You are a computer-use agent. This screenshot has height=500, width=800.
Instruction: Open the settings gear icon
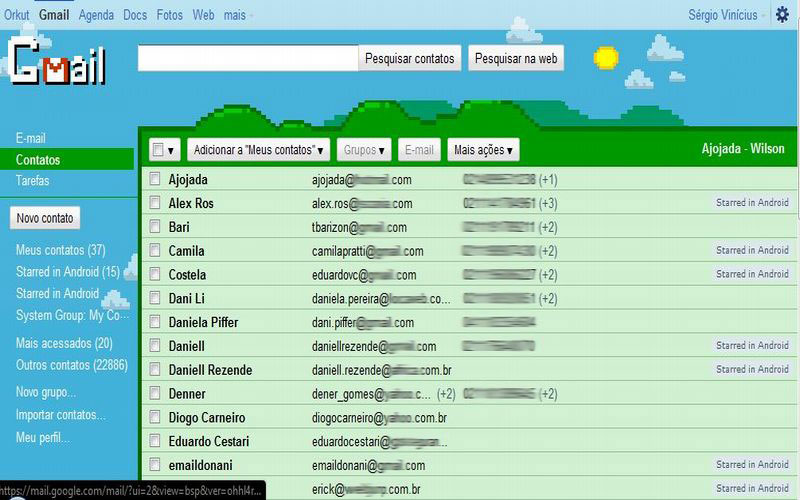782,14
